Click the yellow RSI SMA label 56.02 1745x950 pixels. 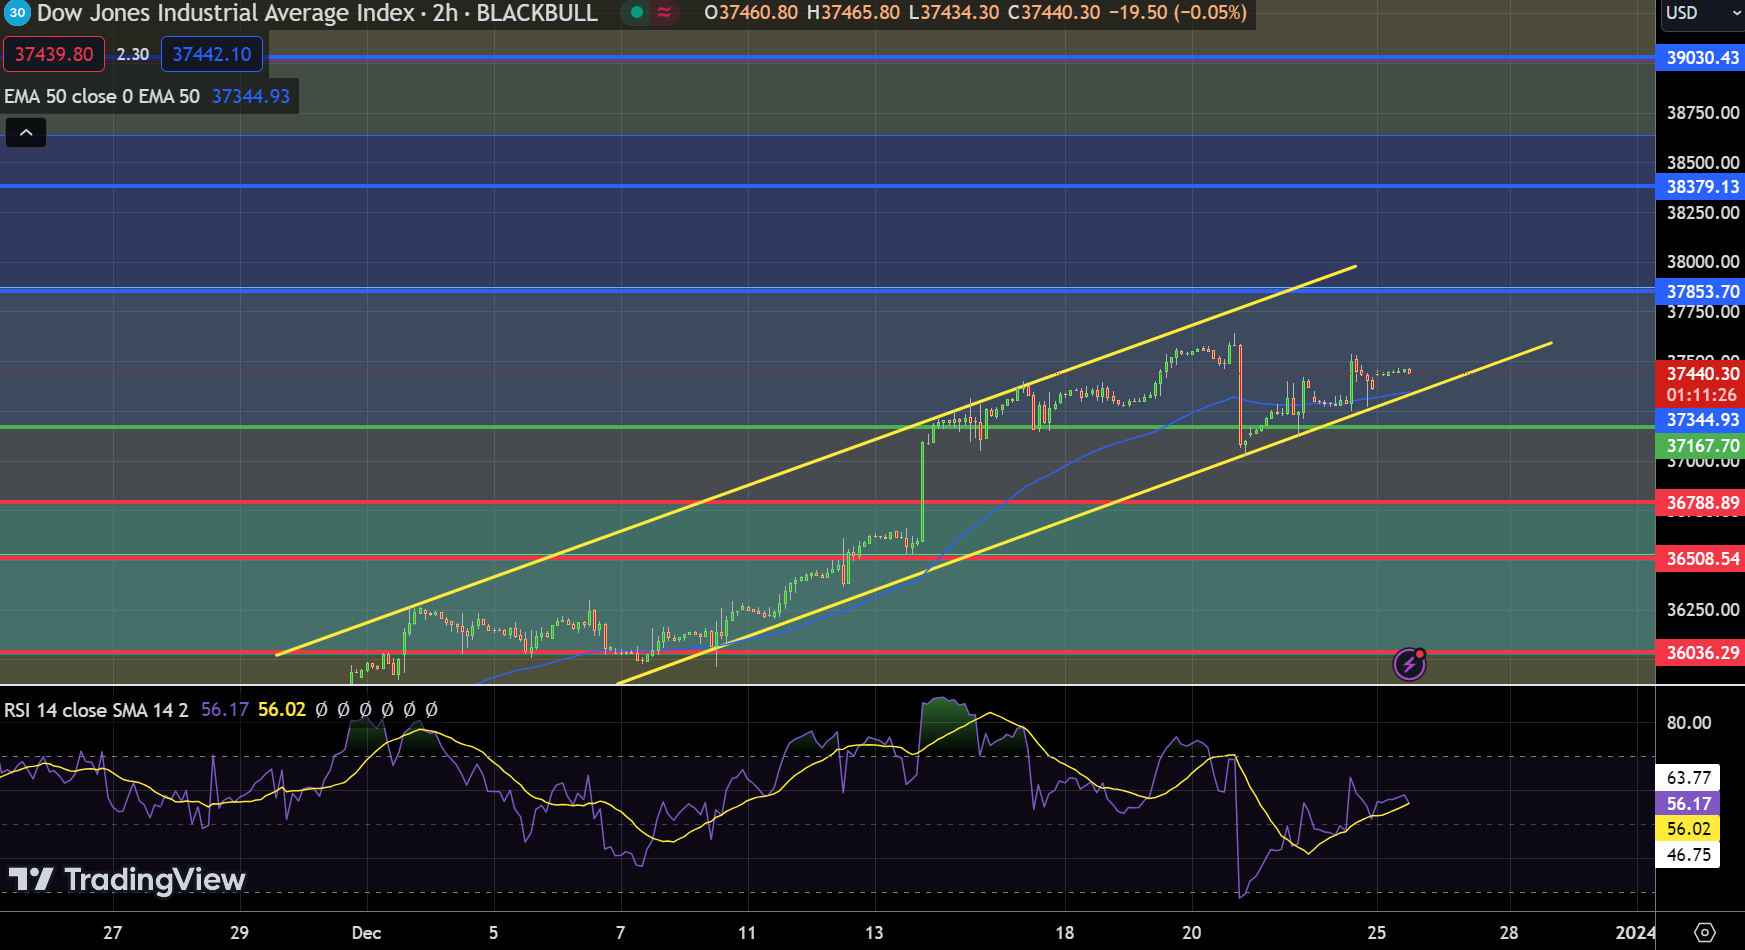(x=1688, y=829)
